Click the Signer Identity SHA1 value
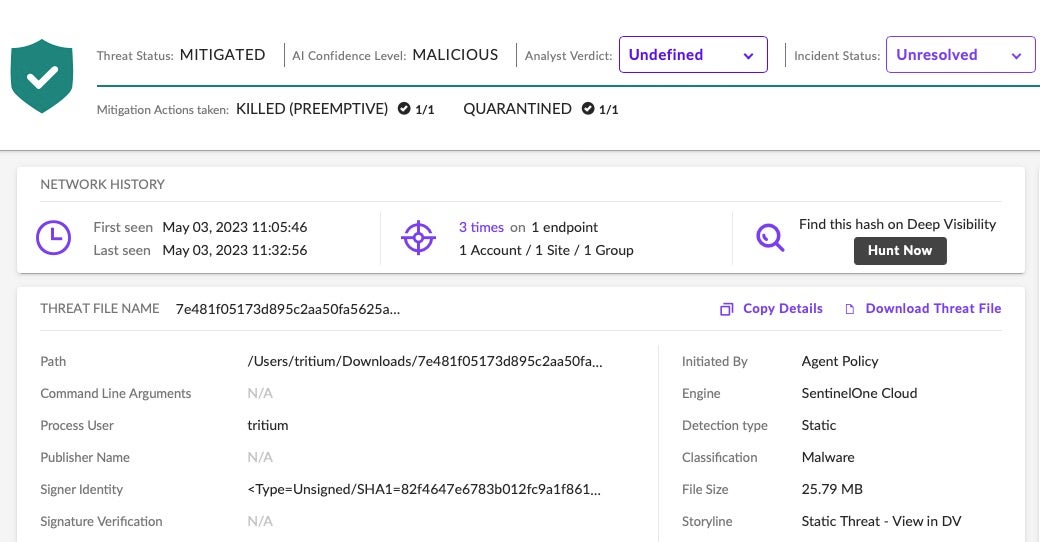The height and width of the screenshot is (542, 1040). 425,489
